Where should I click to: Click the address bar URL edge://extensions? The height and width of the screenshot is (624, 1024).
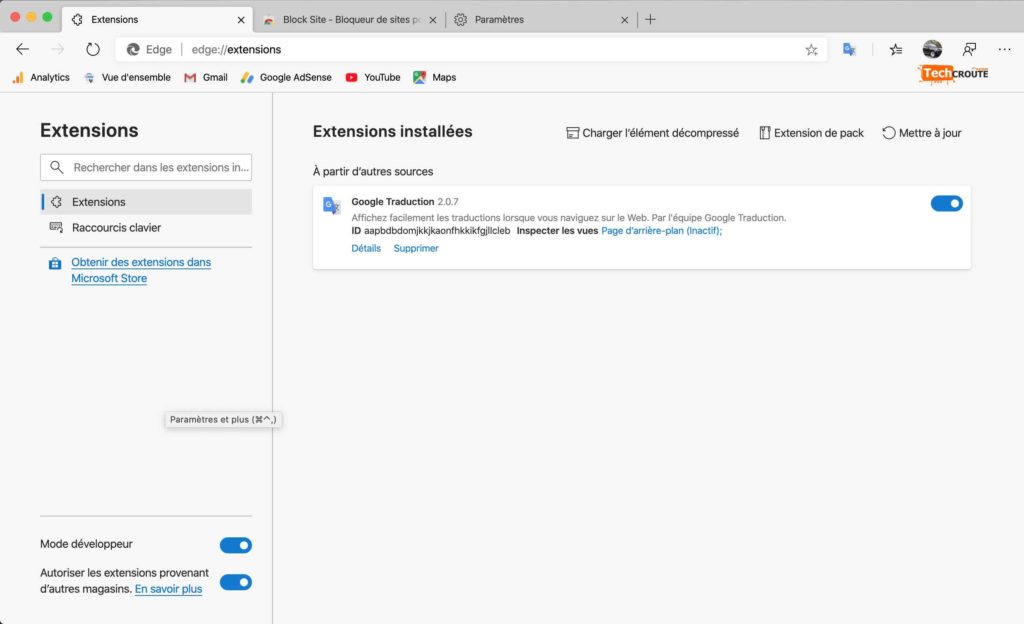click(x=236, y=50)
